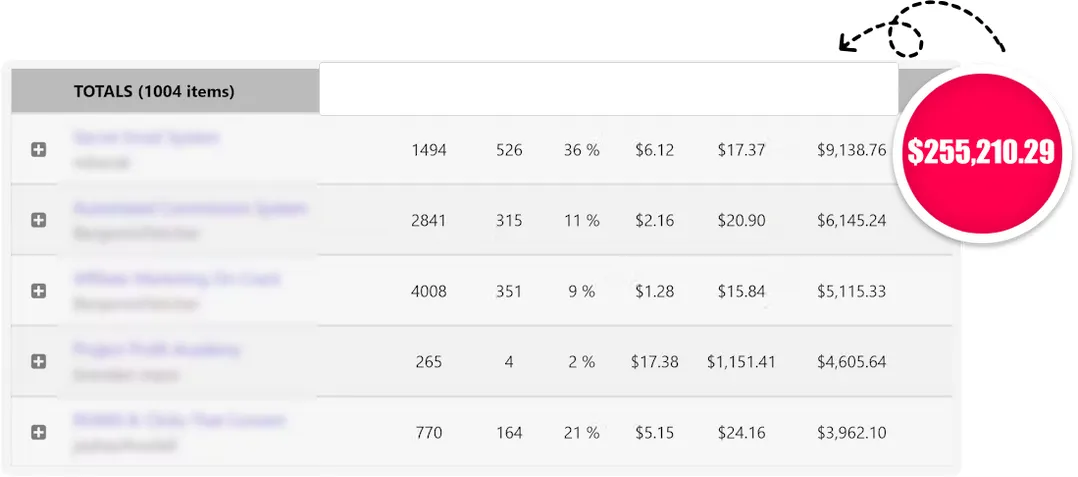
Task: Click the blank white box in the totals header
Action: 608,89
